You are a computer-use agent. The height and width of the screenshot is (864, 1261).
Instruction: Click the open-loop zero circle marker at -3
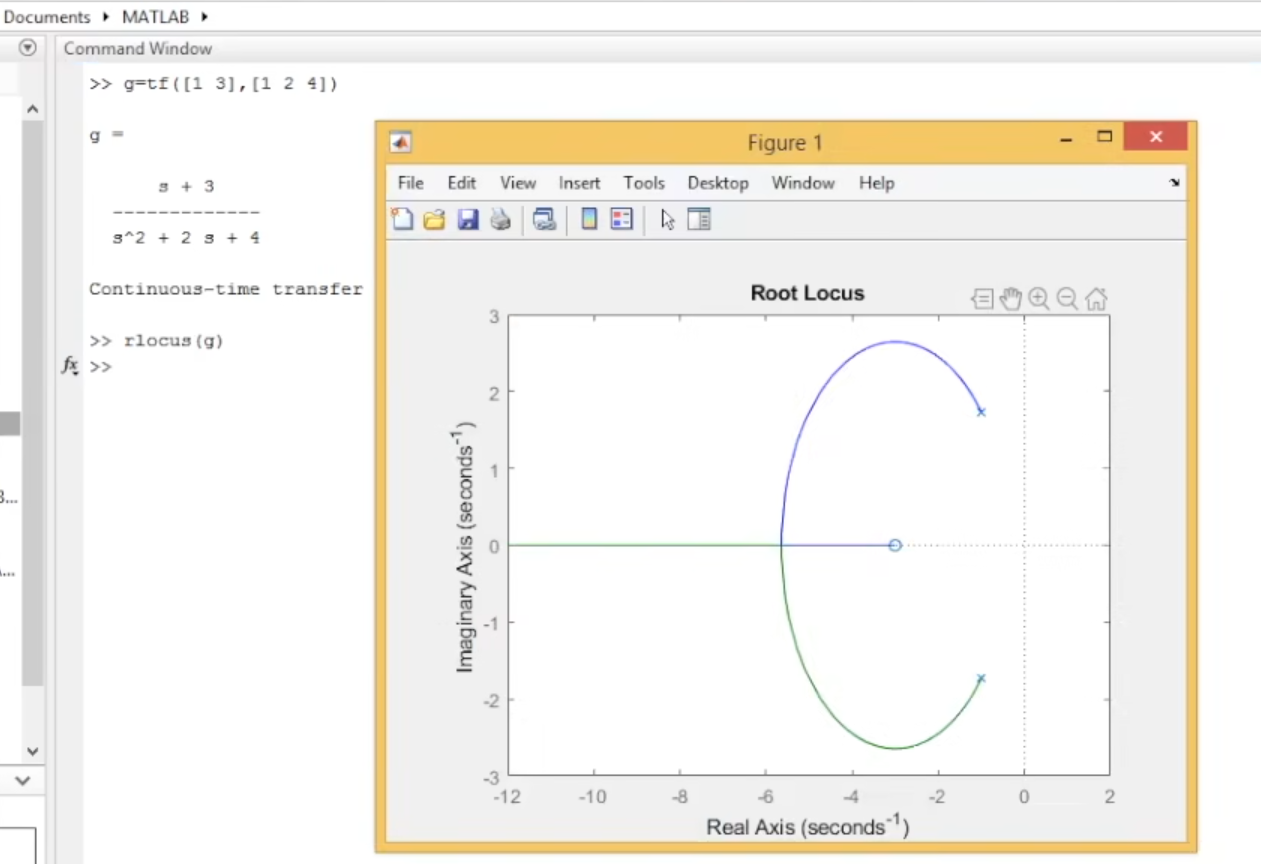(895, 545)
